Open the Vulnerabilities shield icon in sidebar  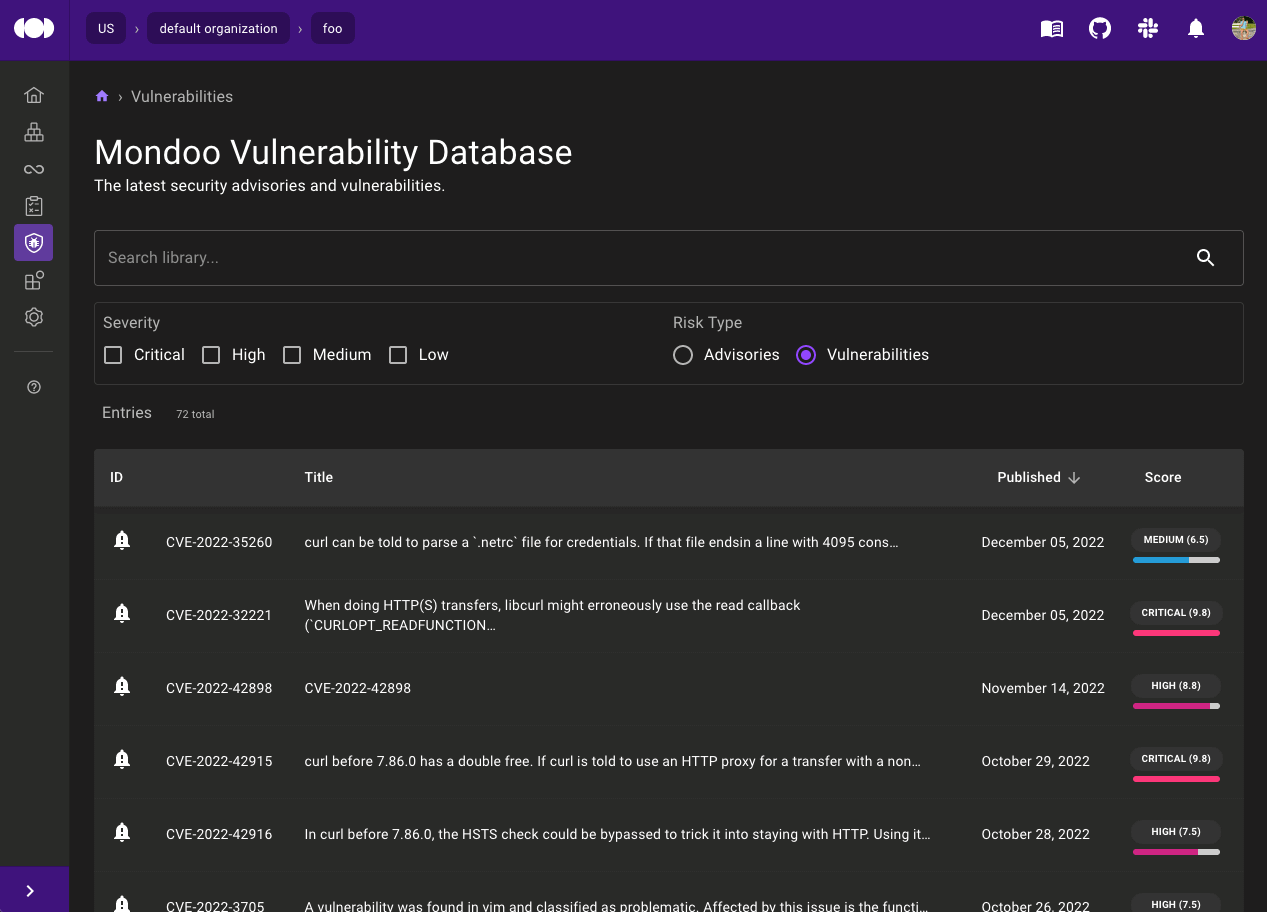coord(33,242)
